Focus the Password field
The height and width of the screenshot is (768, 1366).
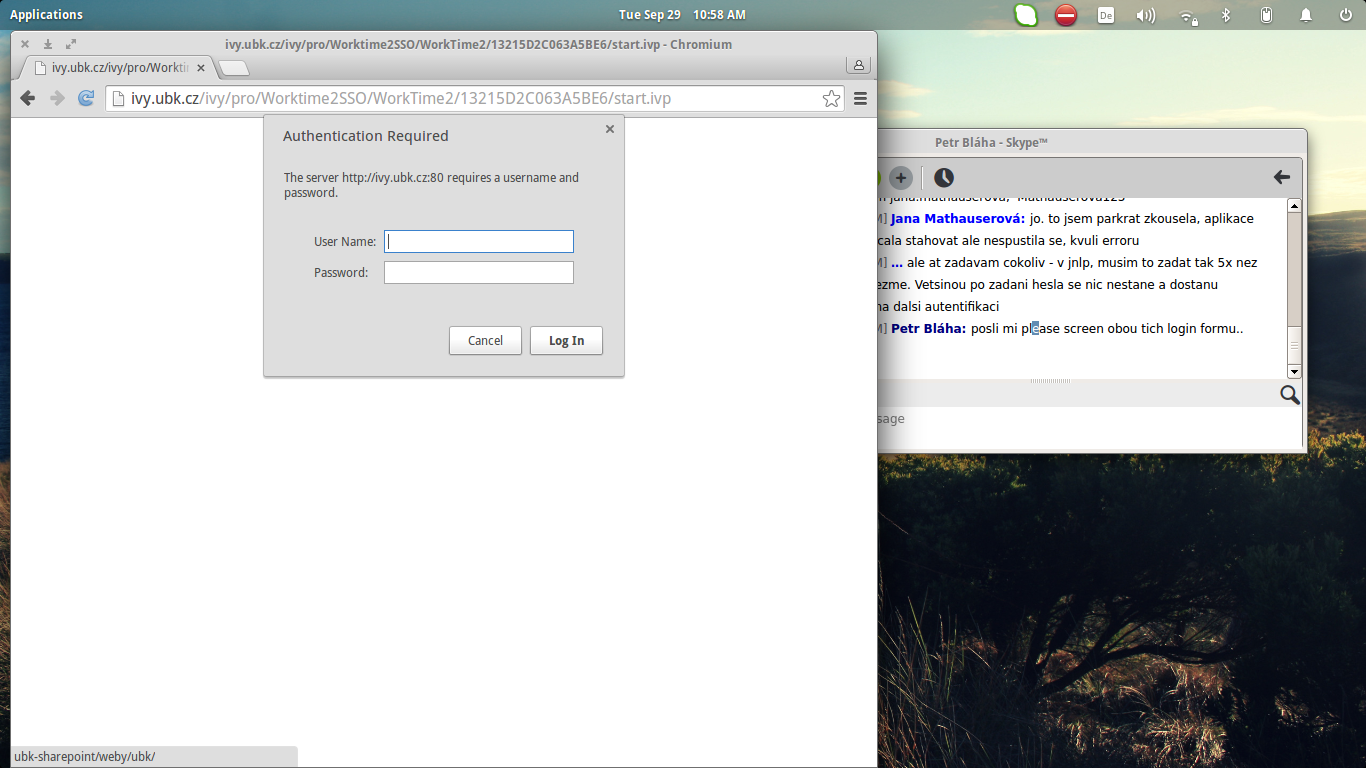click(479, 272)
